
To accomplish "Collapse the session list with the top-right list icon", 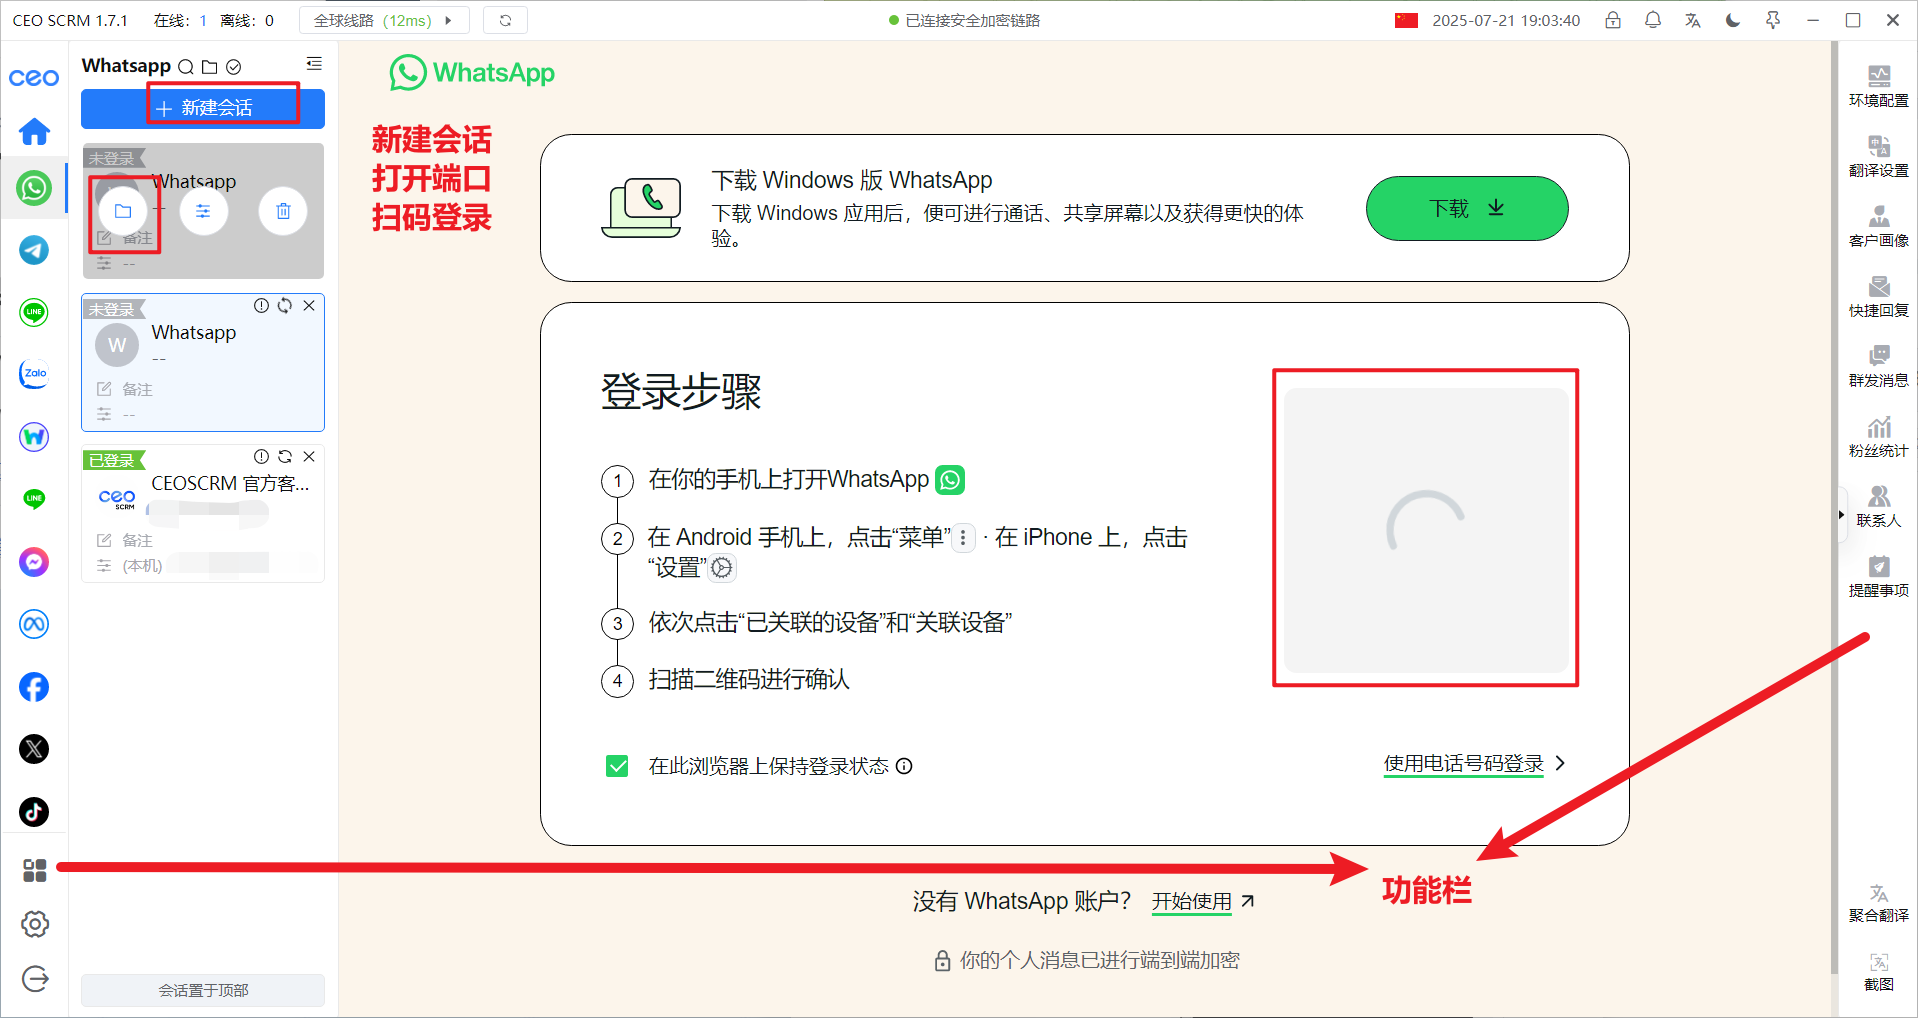I will coord(314,64).
